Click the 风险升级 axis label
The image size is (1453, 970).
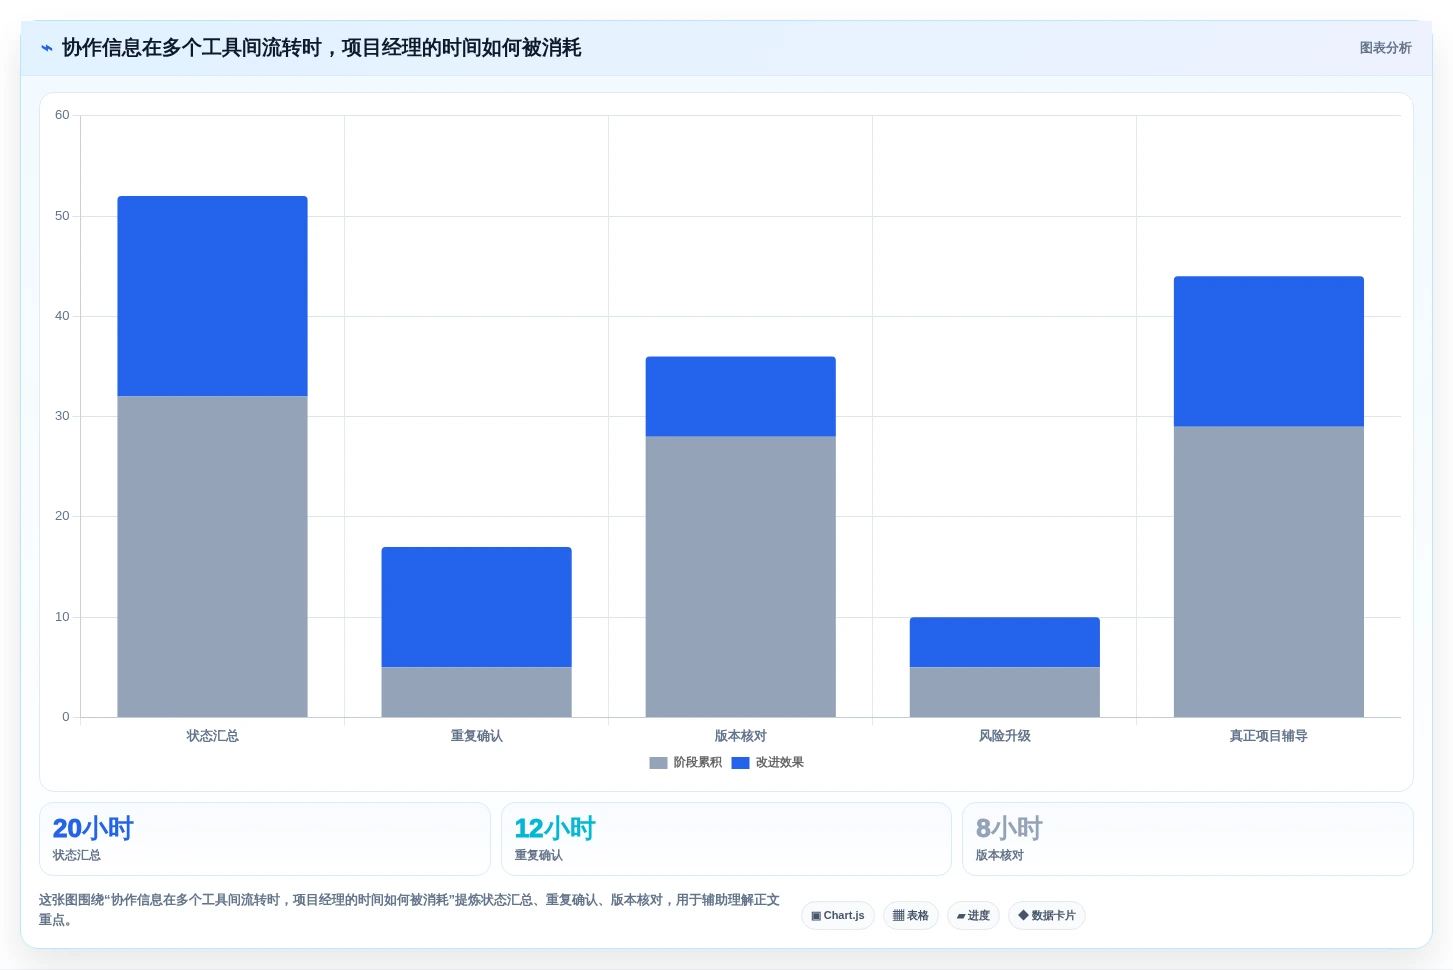point(1004,736)
